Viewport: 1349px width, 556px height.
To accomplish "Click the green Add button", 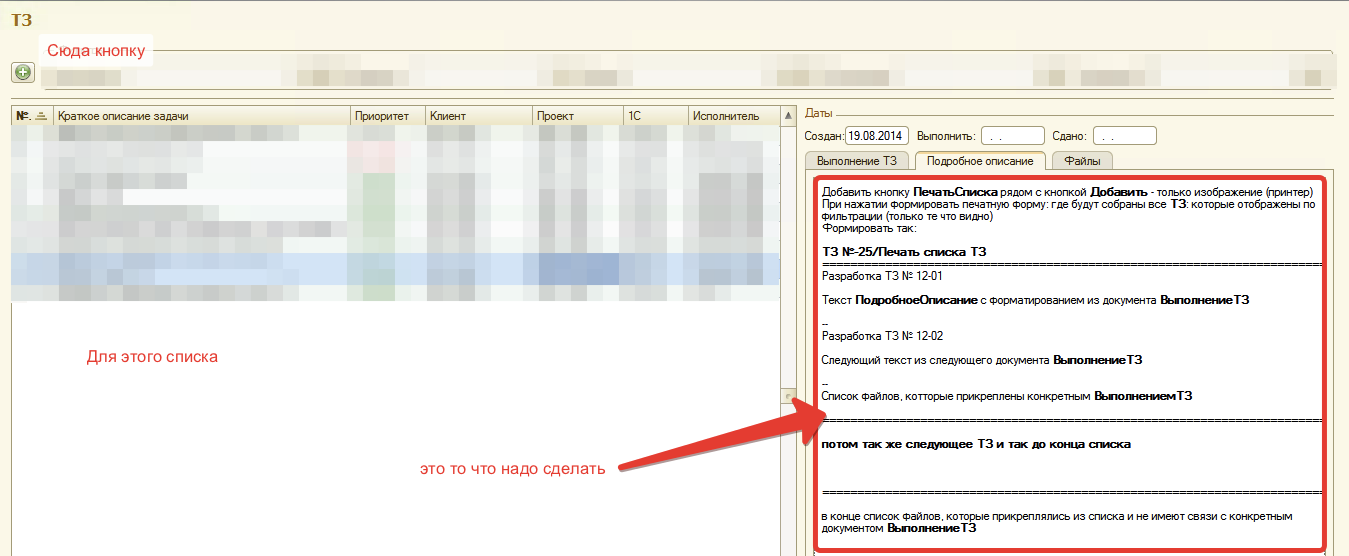I will (x=22, y=72).
